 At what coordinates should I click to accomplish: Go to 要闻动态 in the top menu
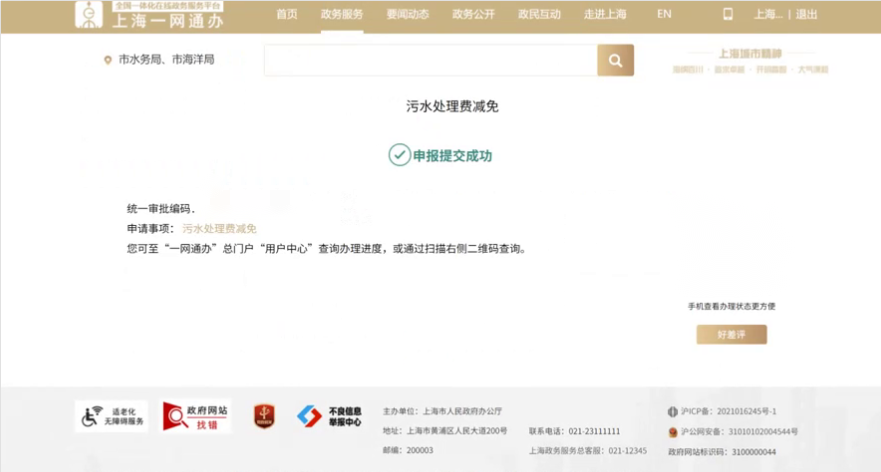pos(407,14)
